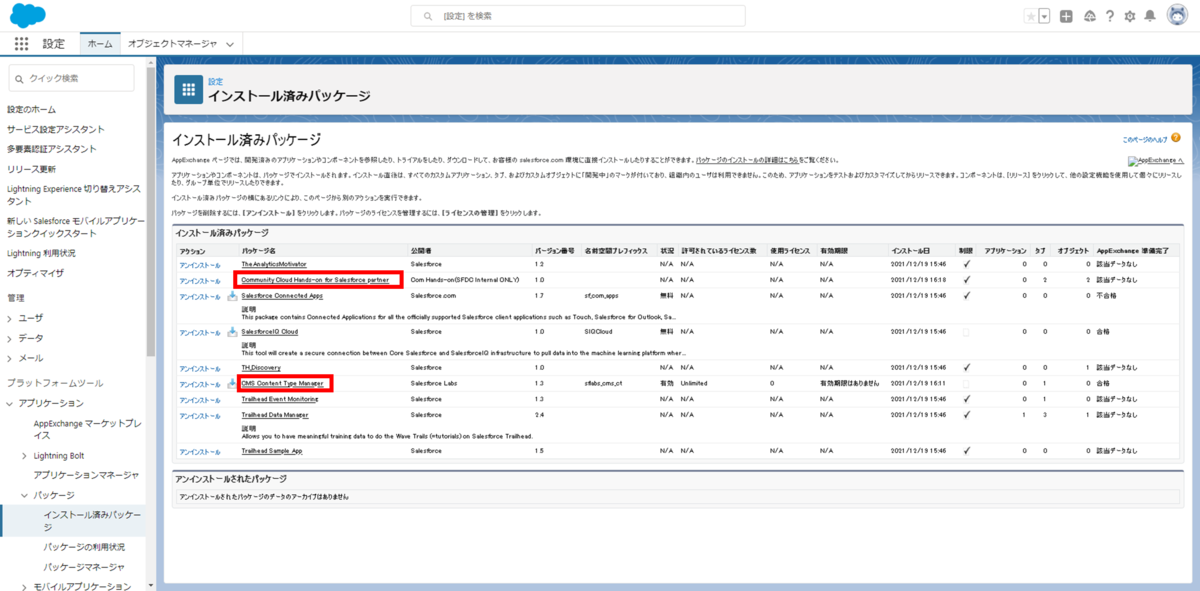
Task: Expand the Lightning Bolt tree node
Action: point(25,456)
